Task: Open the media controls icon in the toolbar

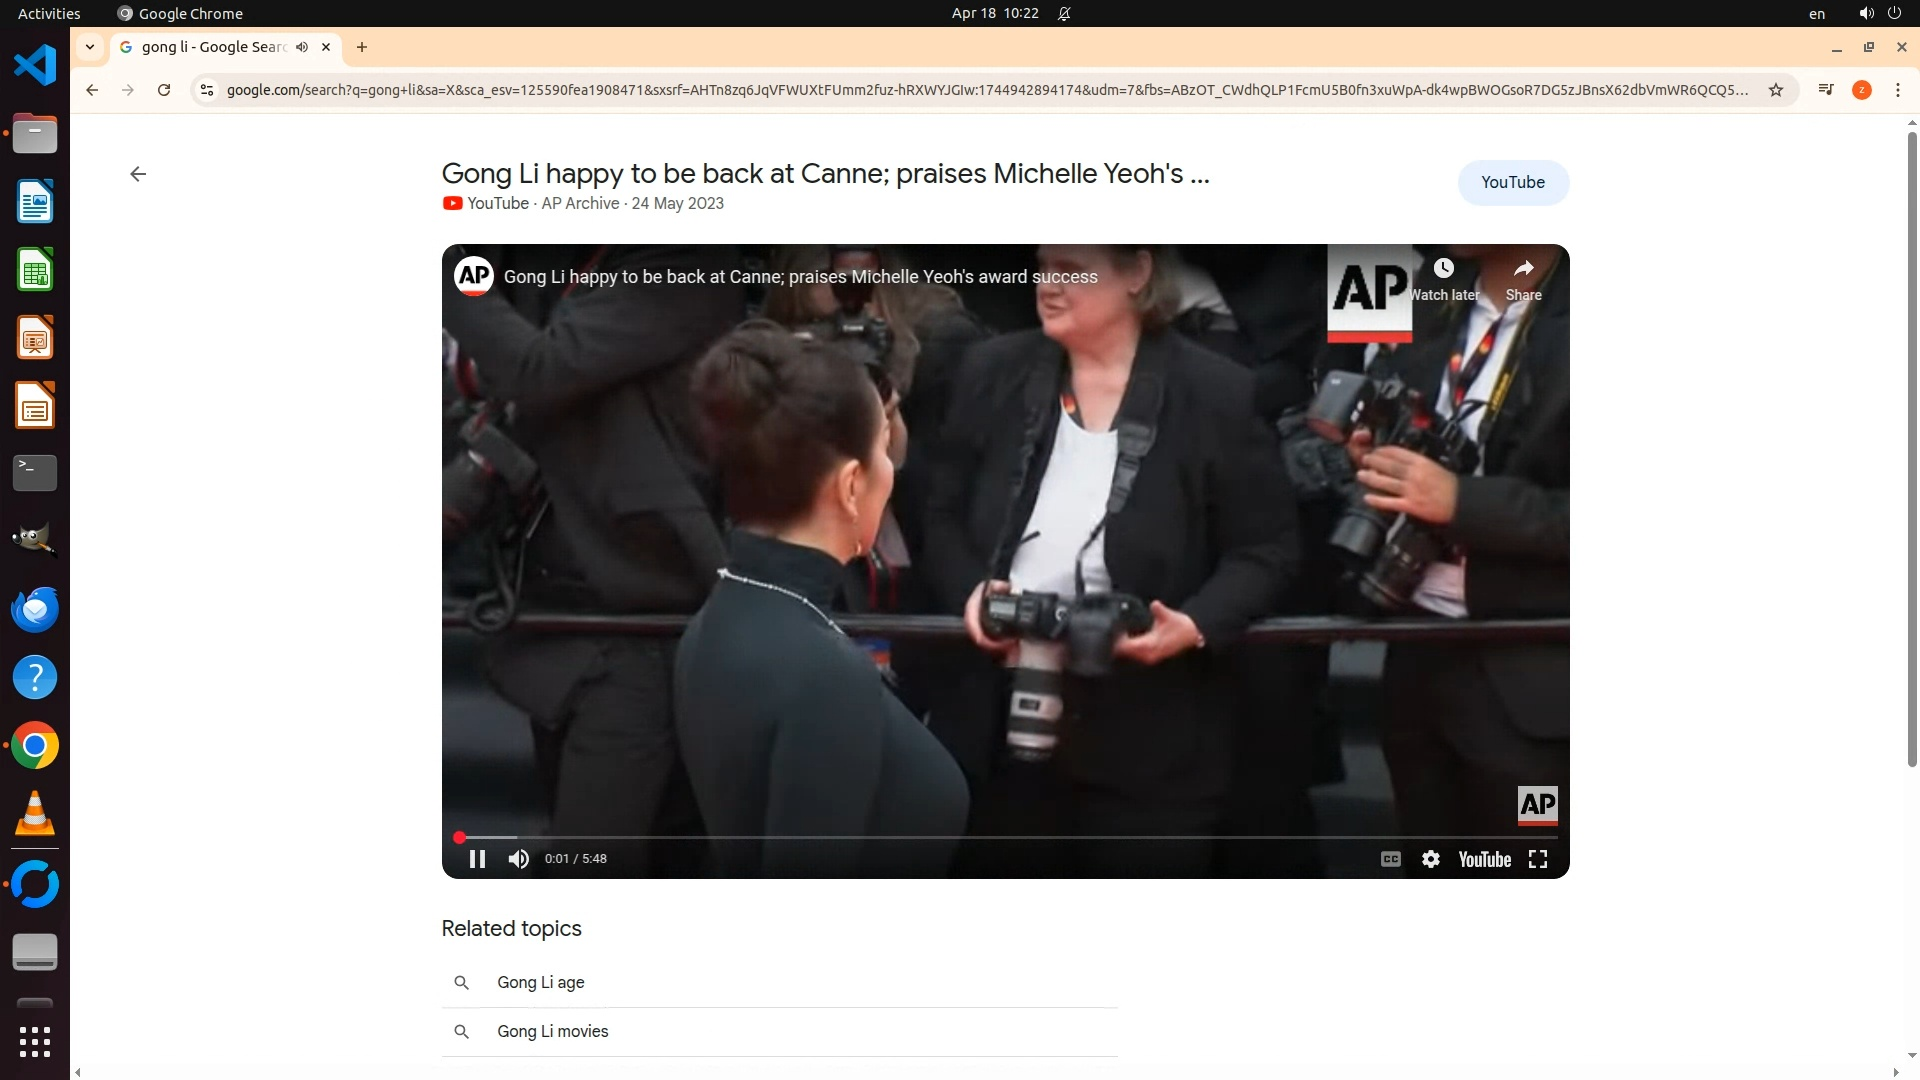Action: [1826, 90]
